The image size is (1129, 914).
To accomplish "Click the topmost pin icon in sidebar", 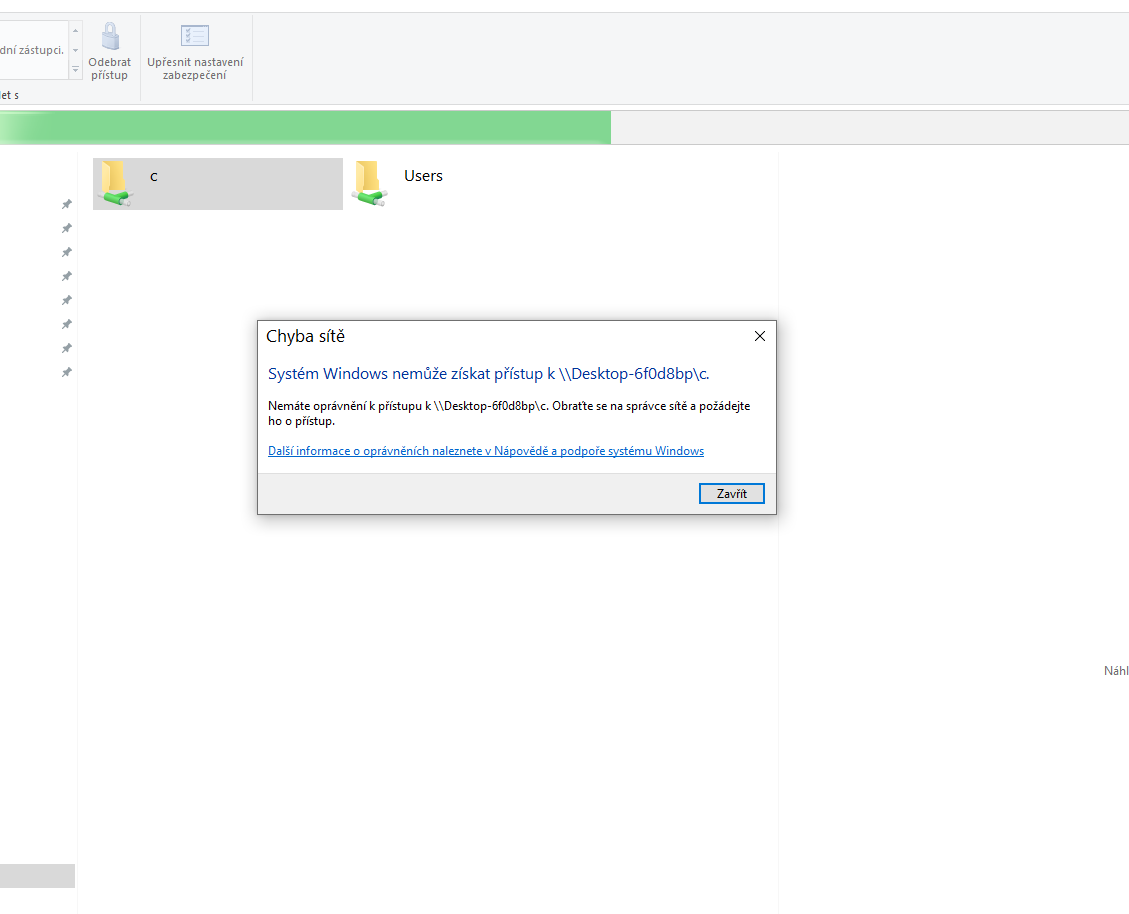I will 67,204.
